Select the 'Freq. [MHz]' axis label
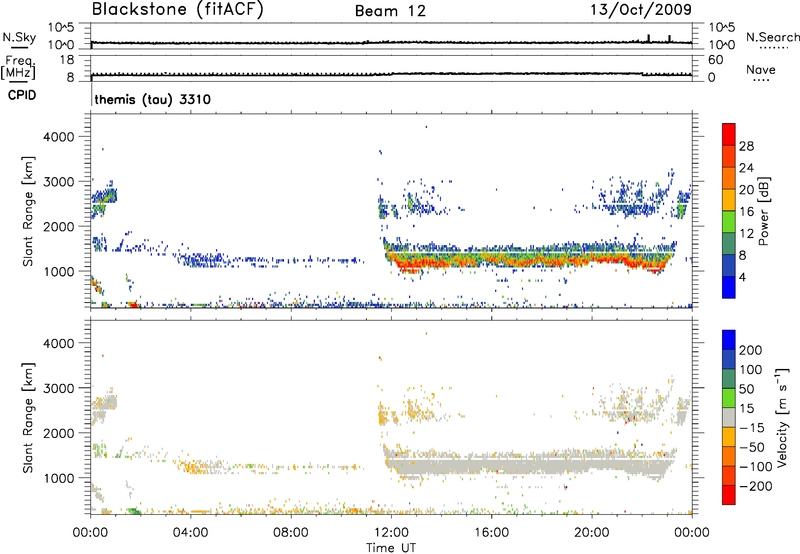 click(18, 67)
